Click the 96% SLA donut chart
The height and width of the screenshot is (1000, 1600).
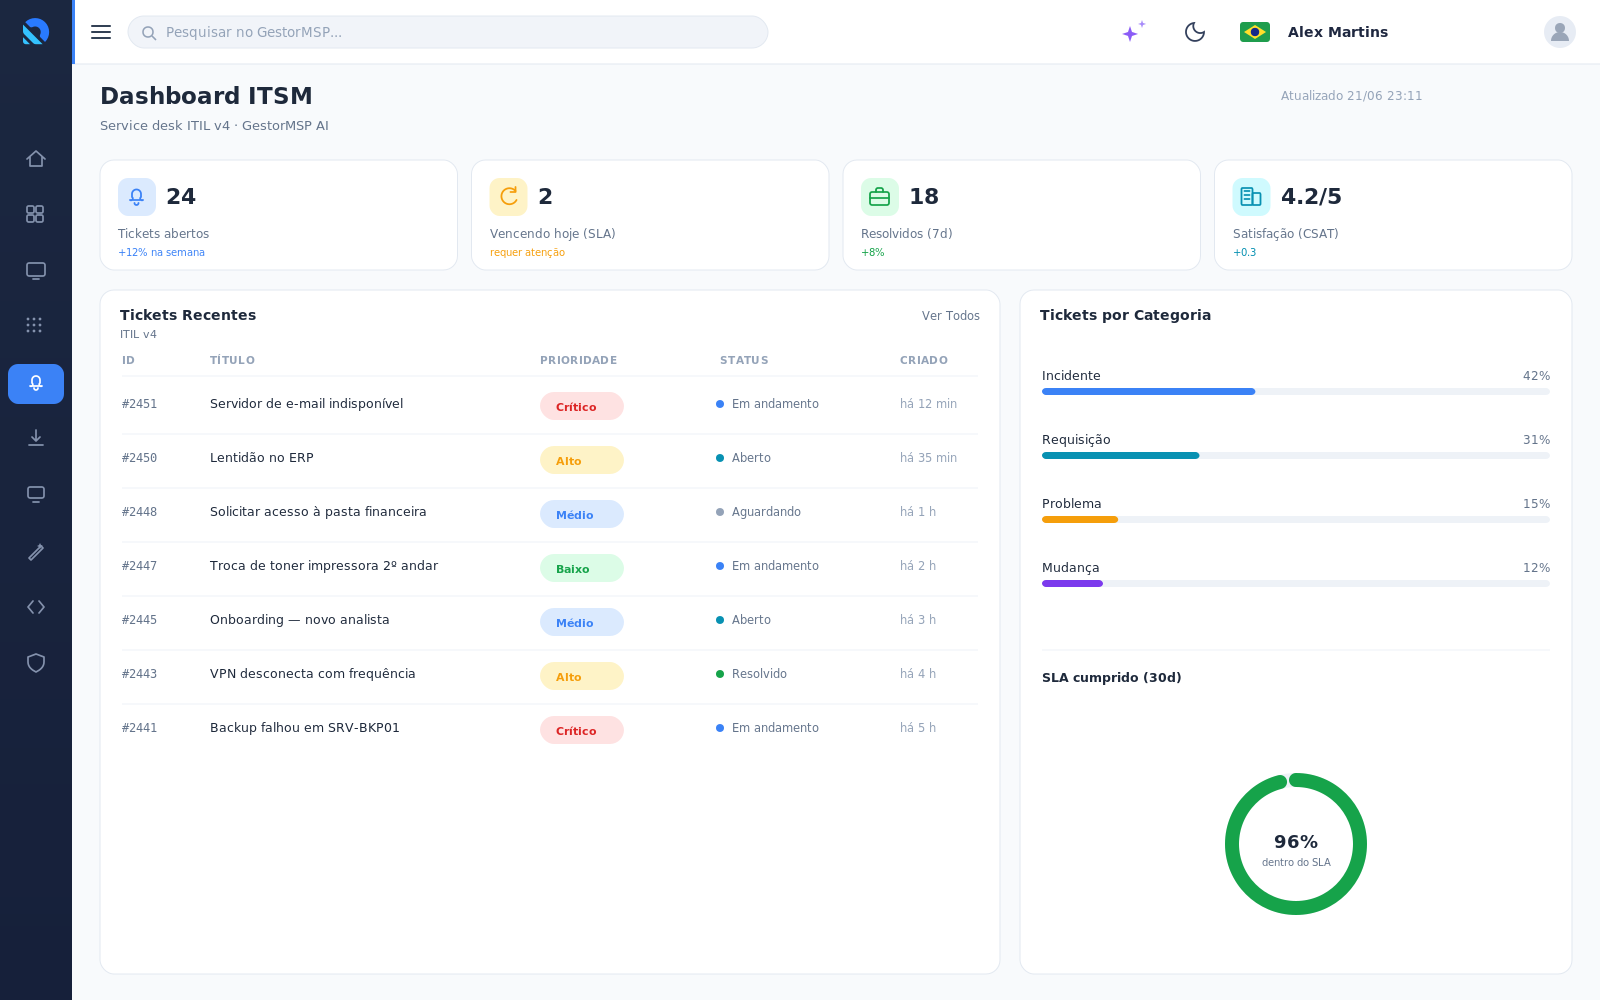1296,844
